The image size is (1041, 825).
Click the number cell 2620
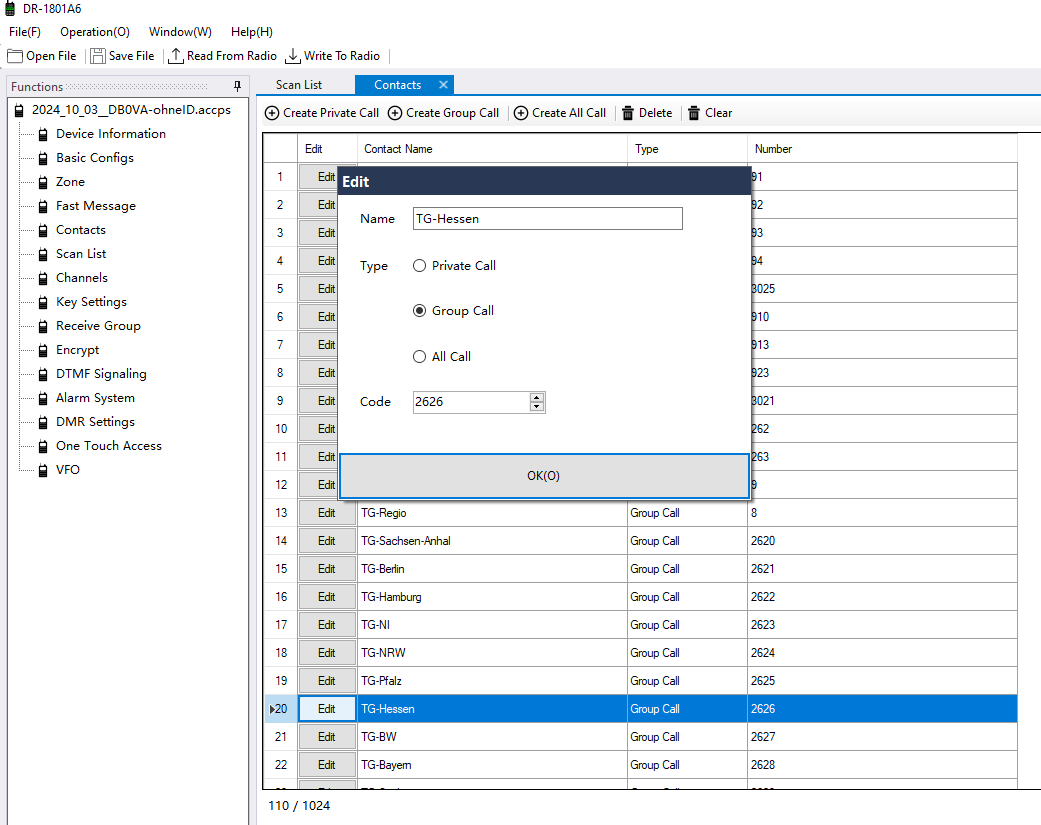pos(882,541)
